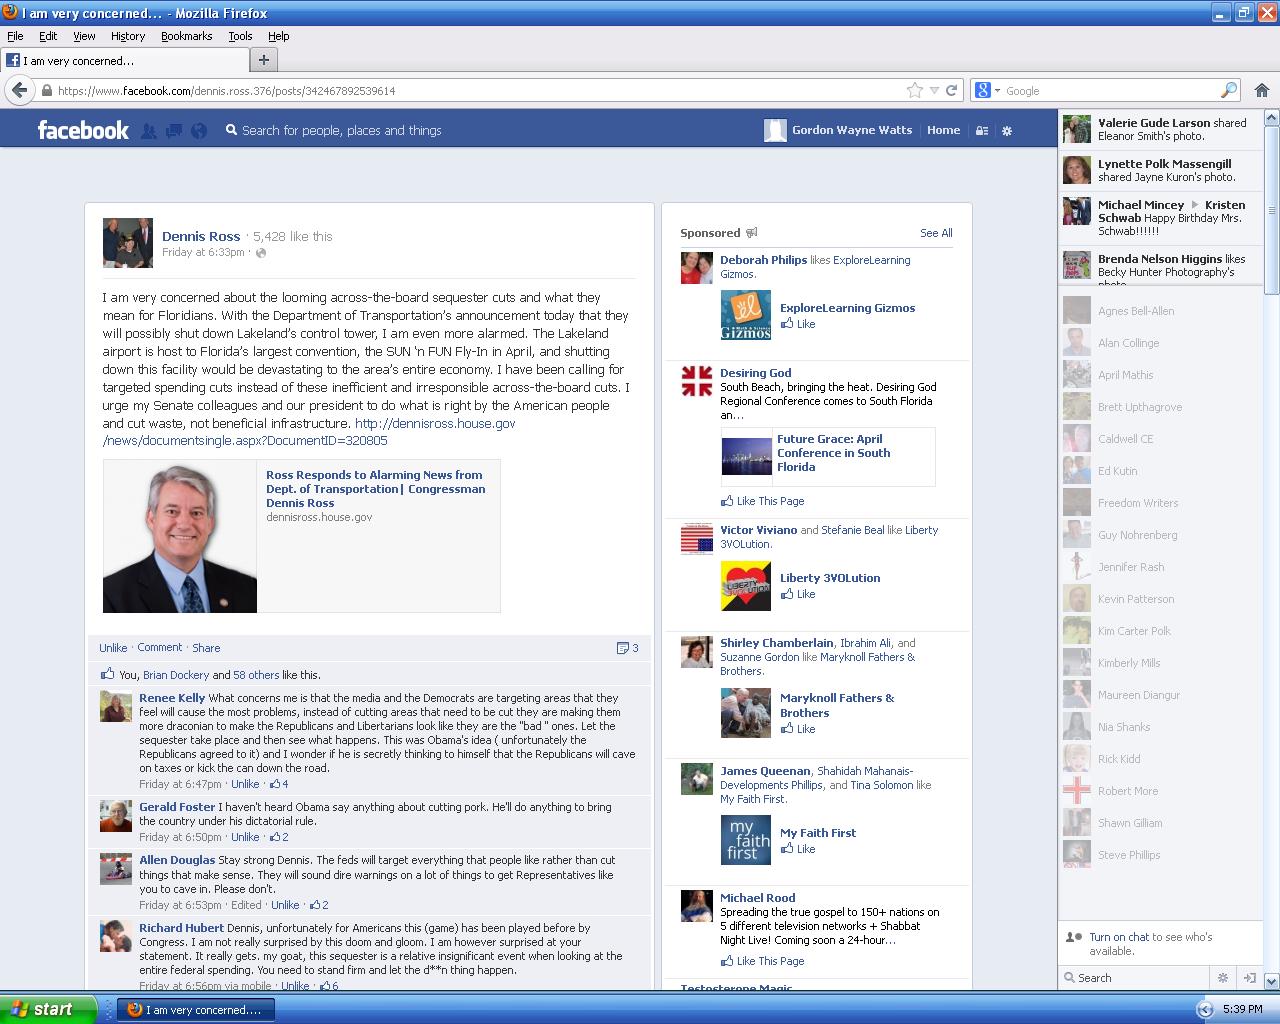This screenshot has height=1024, width=1280.
Task: Click the chat Search field
Action: coord(1134,978)
